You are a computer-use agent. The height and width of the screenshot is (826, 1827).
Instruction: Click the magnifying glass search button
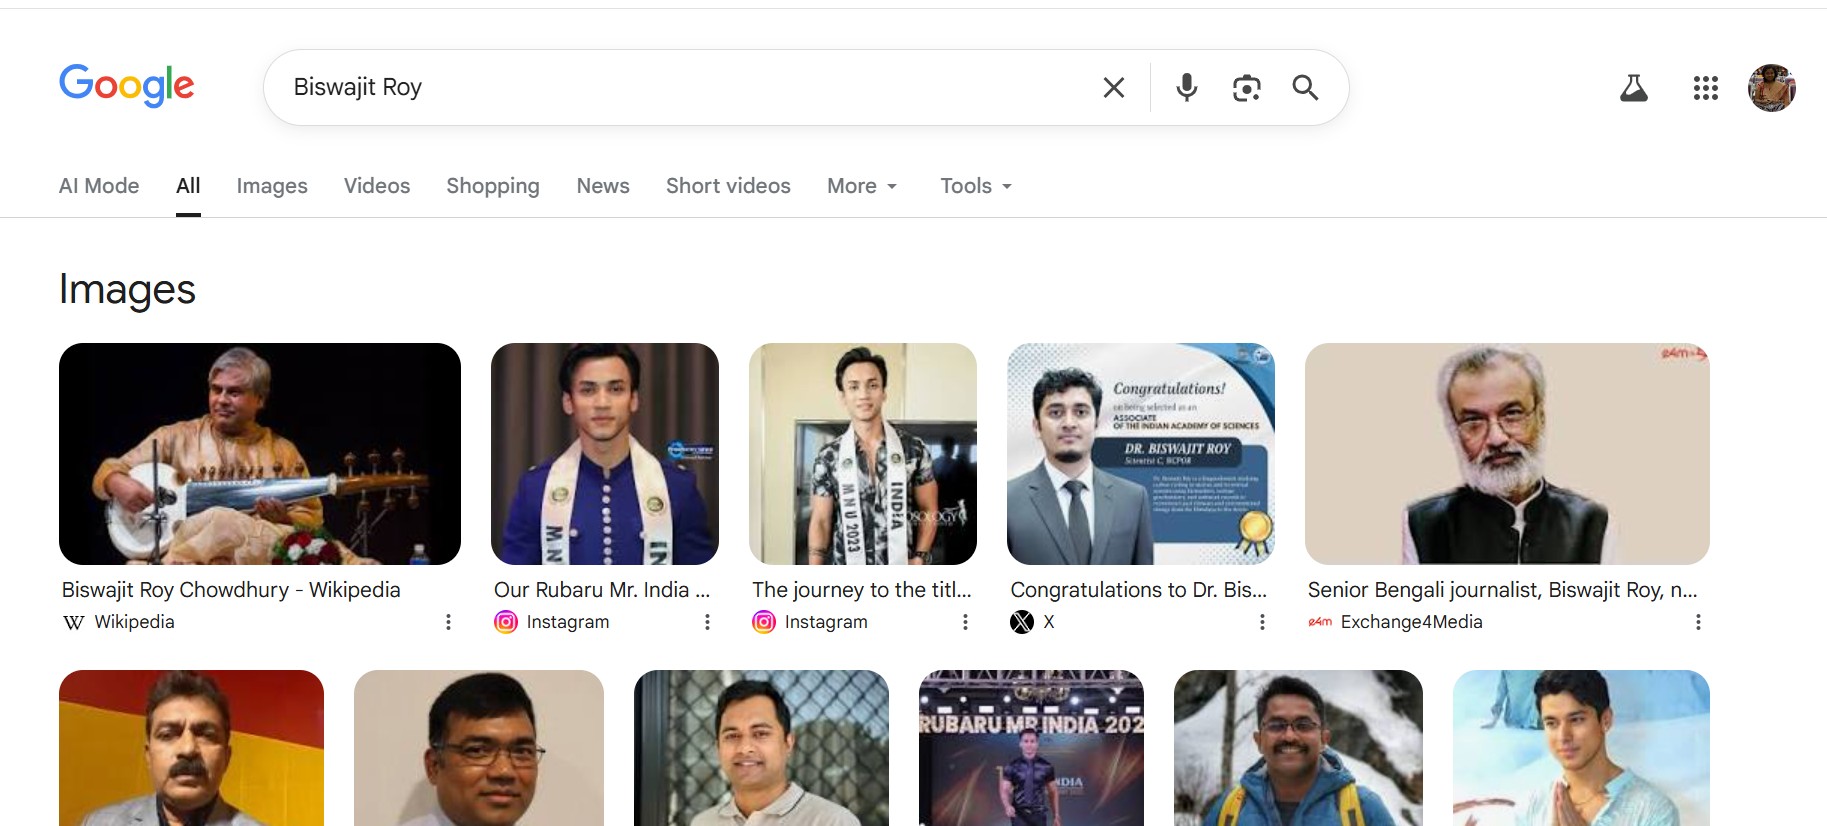pos(1305,88)
